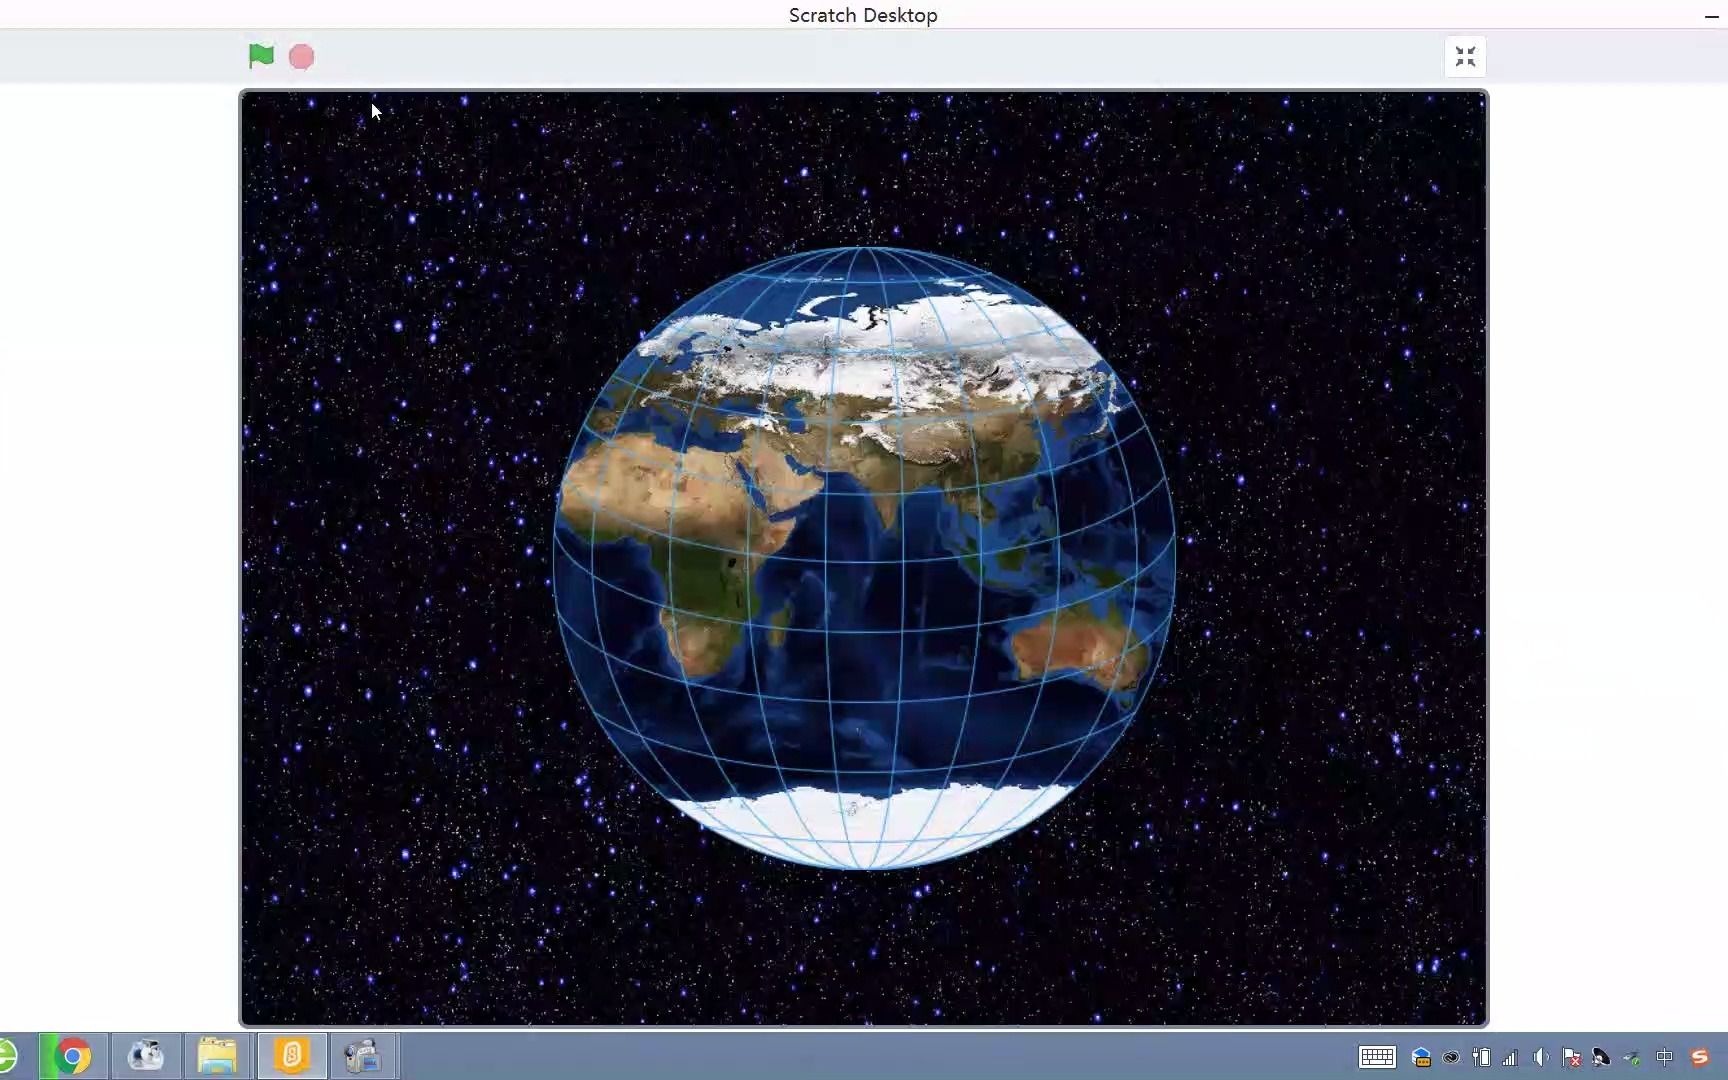Open the File Explorer folder in taskbar
The height and width of the screenshot is (1080, 1728).
coord(217,1056)
